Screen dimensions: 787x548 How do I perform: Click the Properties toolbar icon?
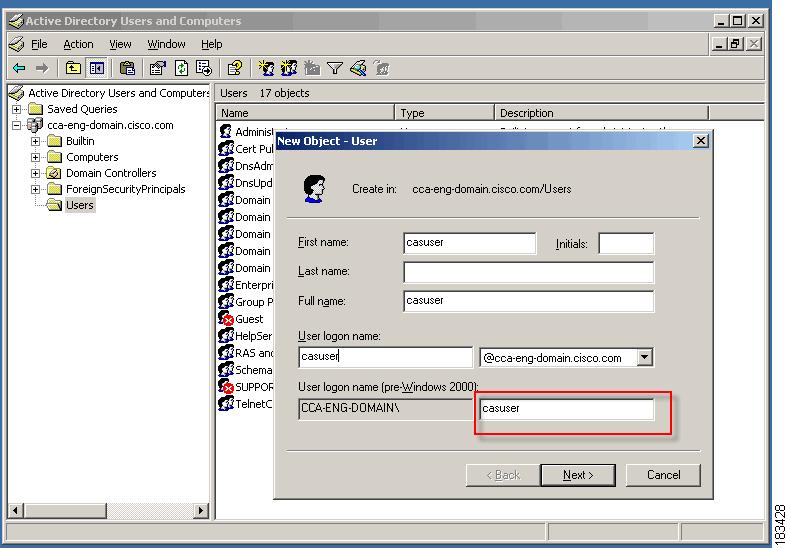tap(157, 68)
